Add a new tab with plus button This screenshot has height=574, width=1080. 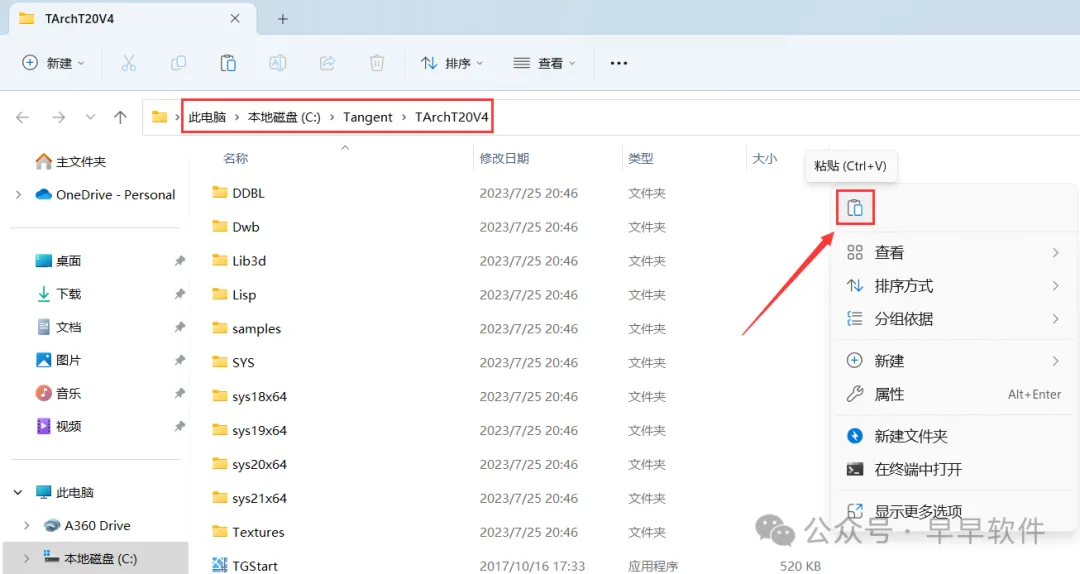pos(282,19)
